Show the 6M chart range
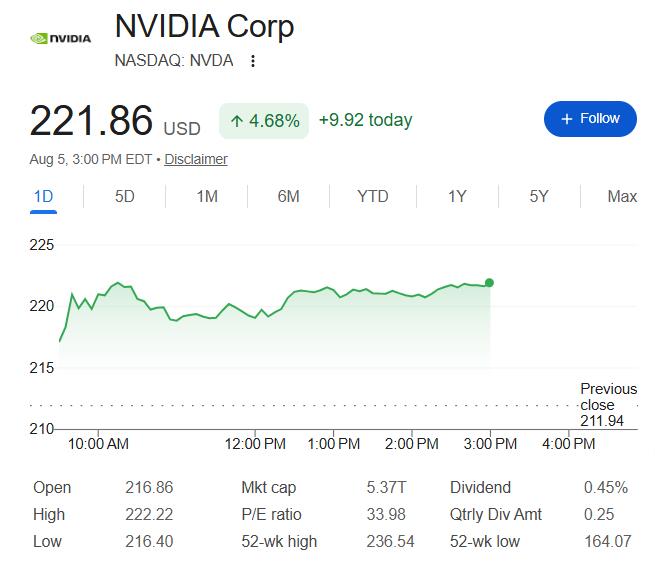This screenshot has height=563, width=655. coord(289,196)
